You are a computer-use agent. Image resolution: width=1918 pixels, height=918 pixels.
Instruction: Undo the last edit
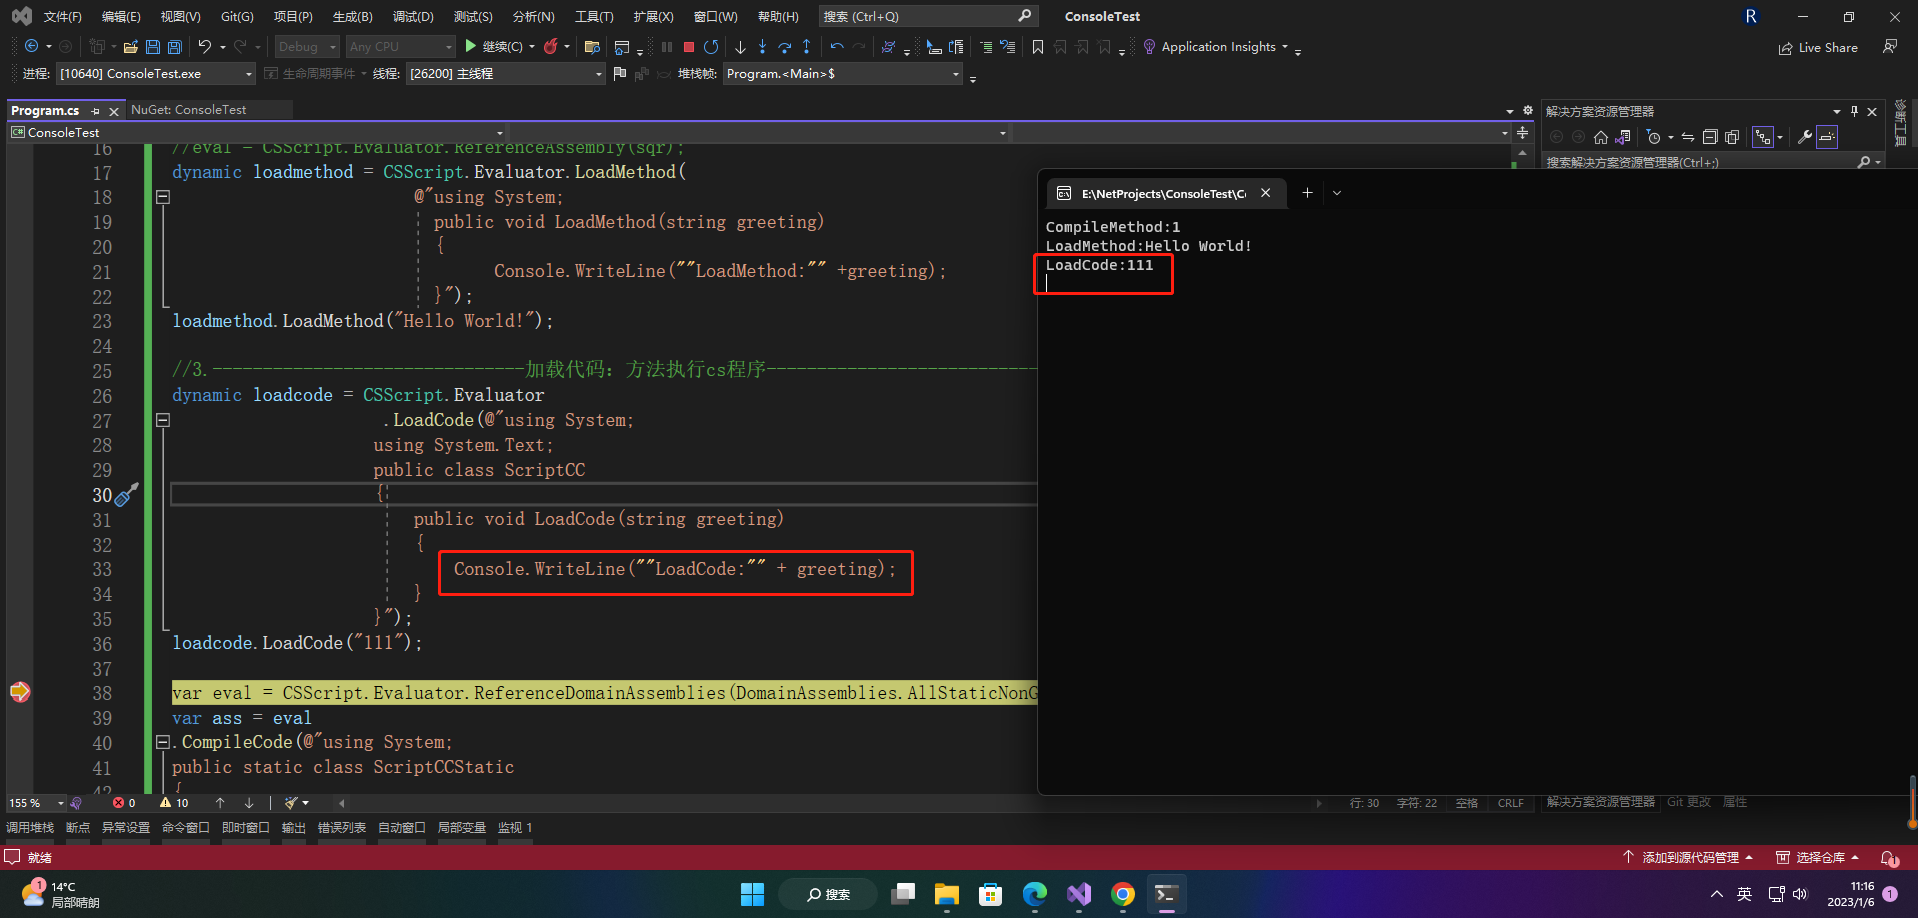pyautogui.click(x=205, y=47)
